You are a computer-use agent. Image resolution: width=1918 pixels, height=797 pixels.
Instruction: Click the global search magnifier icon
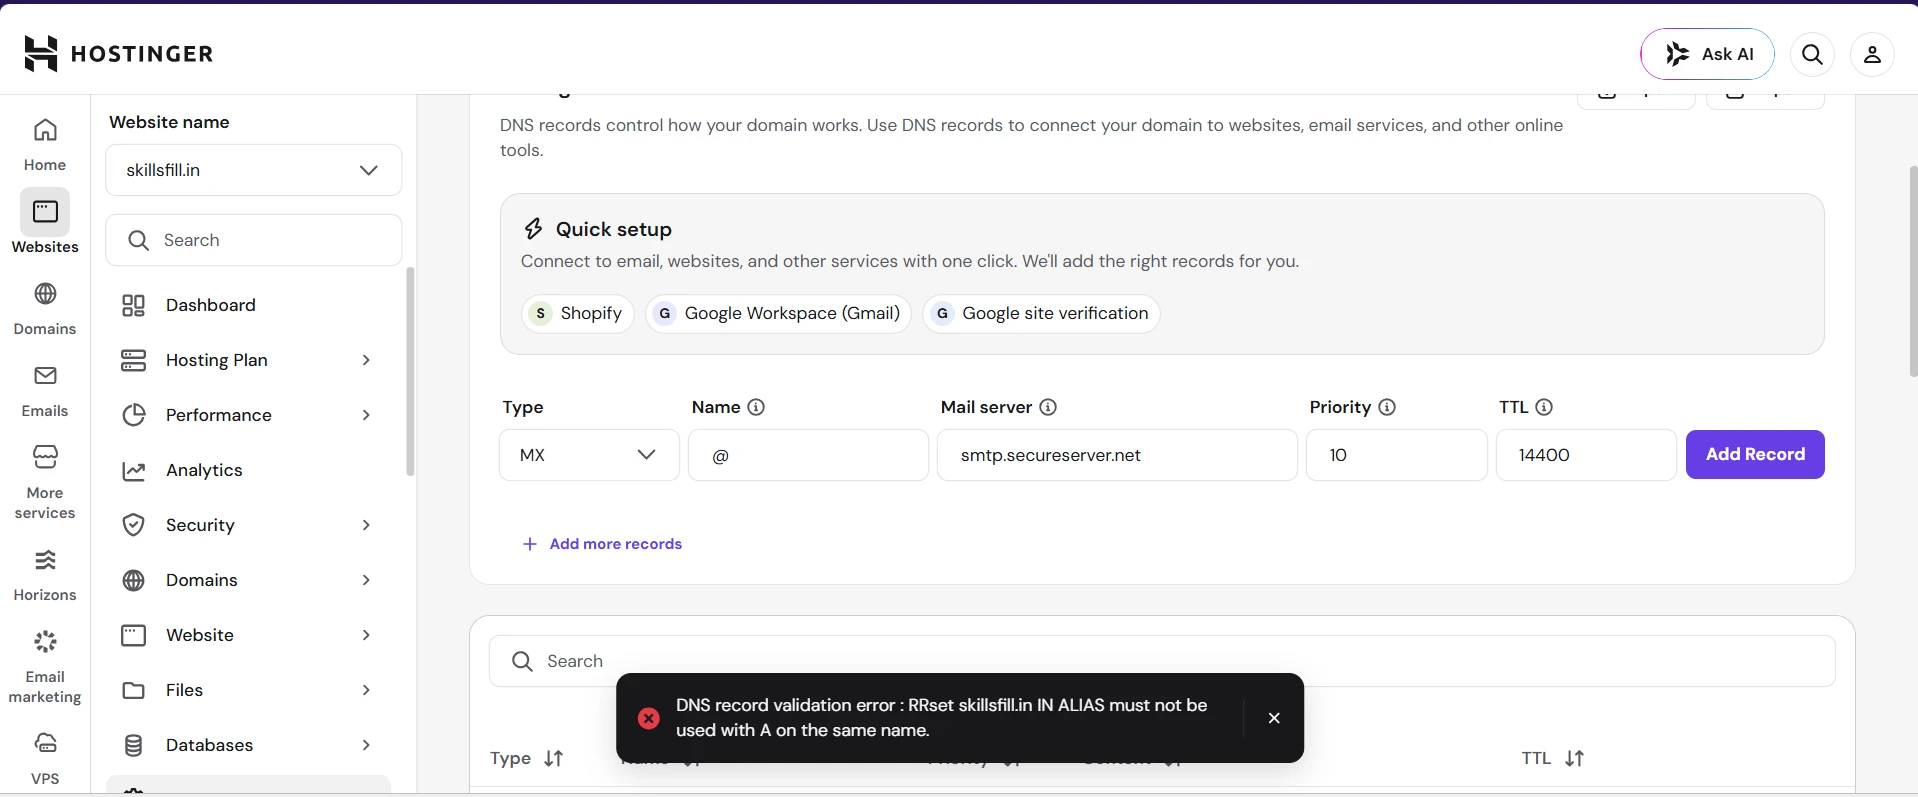click(x=1812, y=54)
